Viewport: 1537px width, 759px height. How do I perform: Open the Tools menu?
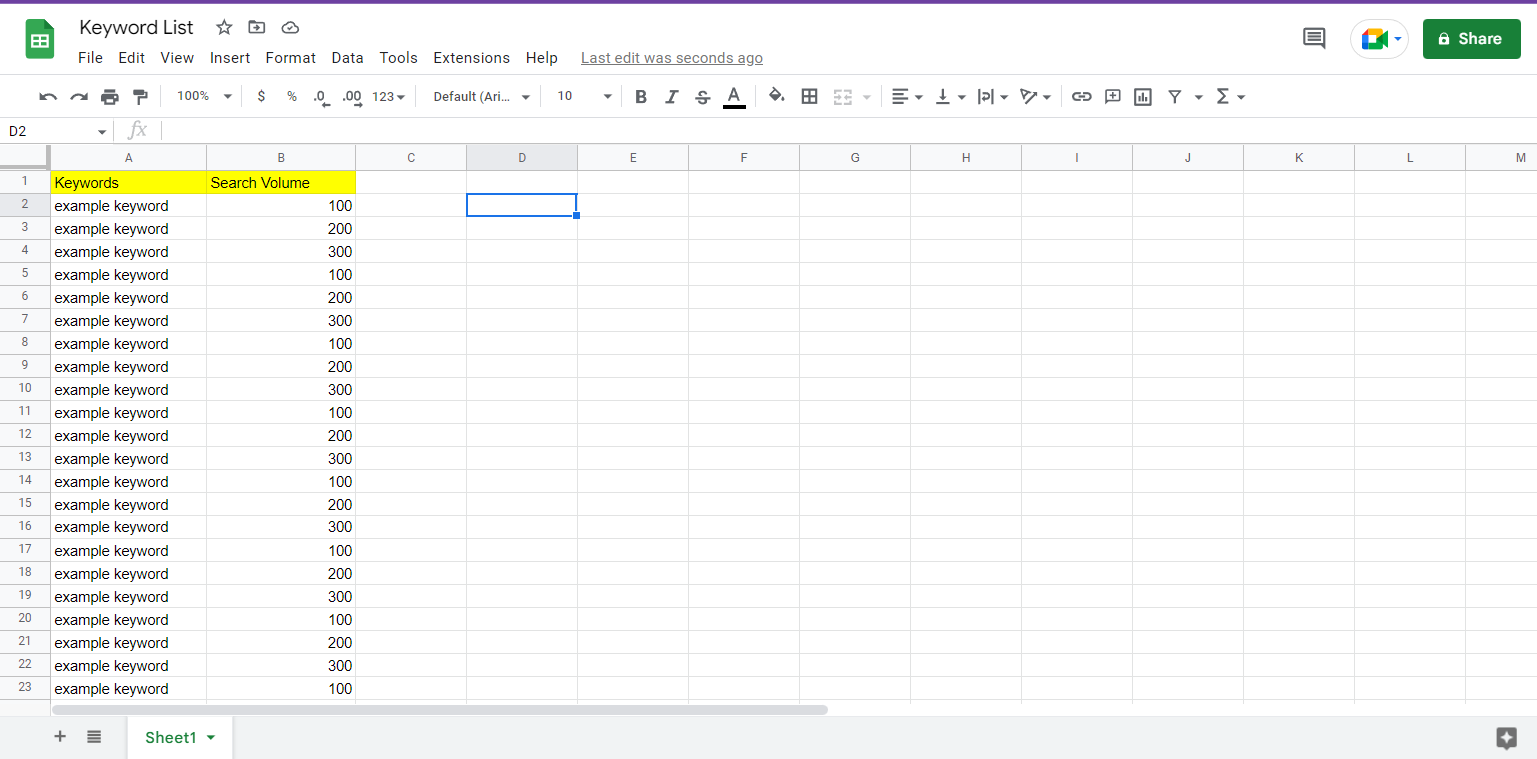coord(398,58)
